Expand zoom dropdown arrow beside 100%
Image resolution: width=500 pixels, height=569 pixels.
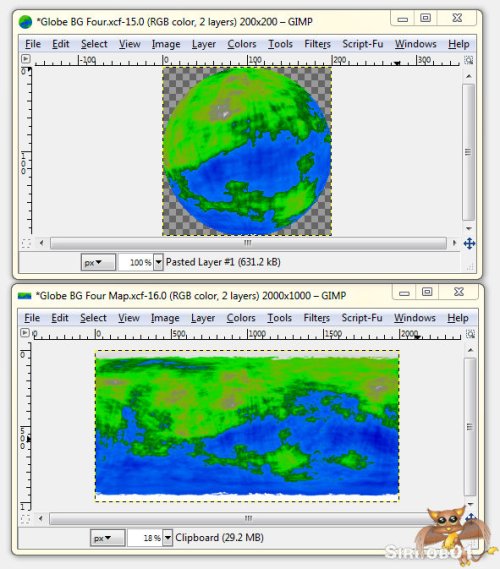158,262
